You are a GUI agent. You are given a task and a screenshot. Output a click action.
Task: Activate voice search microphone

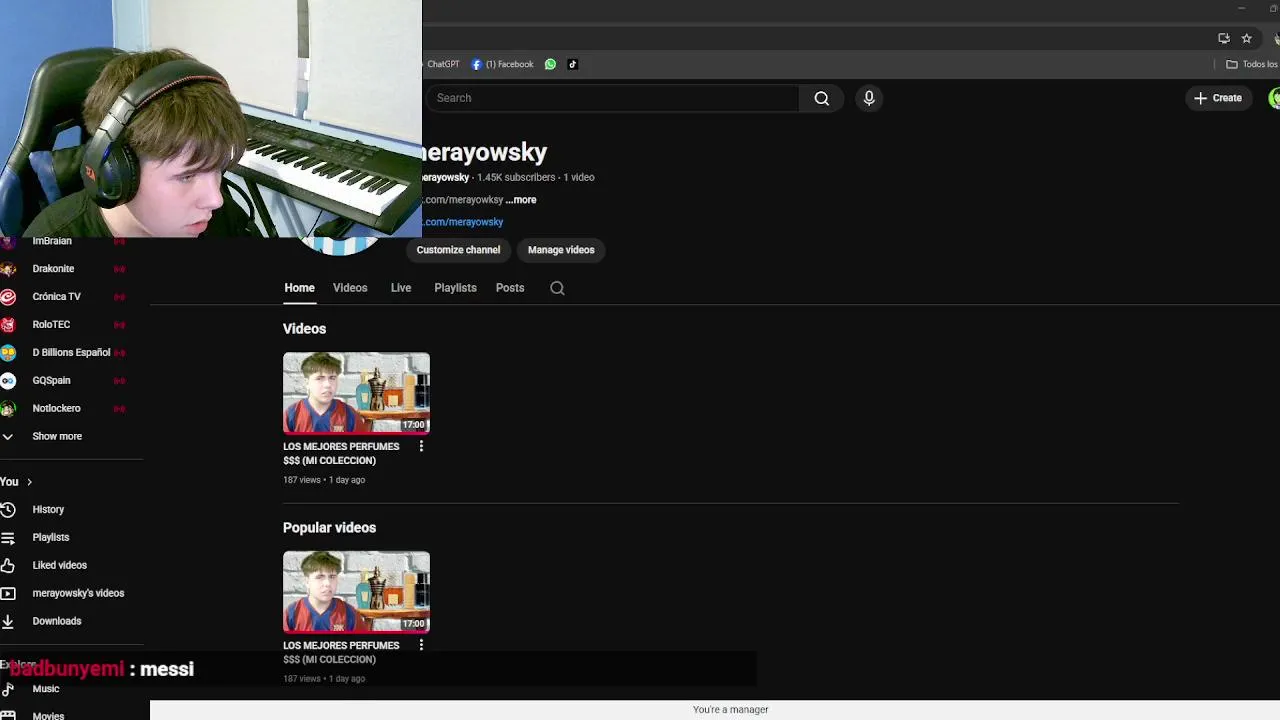pyautogui.click(x=869, y=98)
